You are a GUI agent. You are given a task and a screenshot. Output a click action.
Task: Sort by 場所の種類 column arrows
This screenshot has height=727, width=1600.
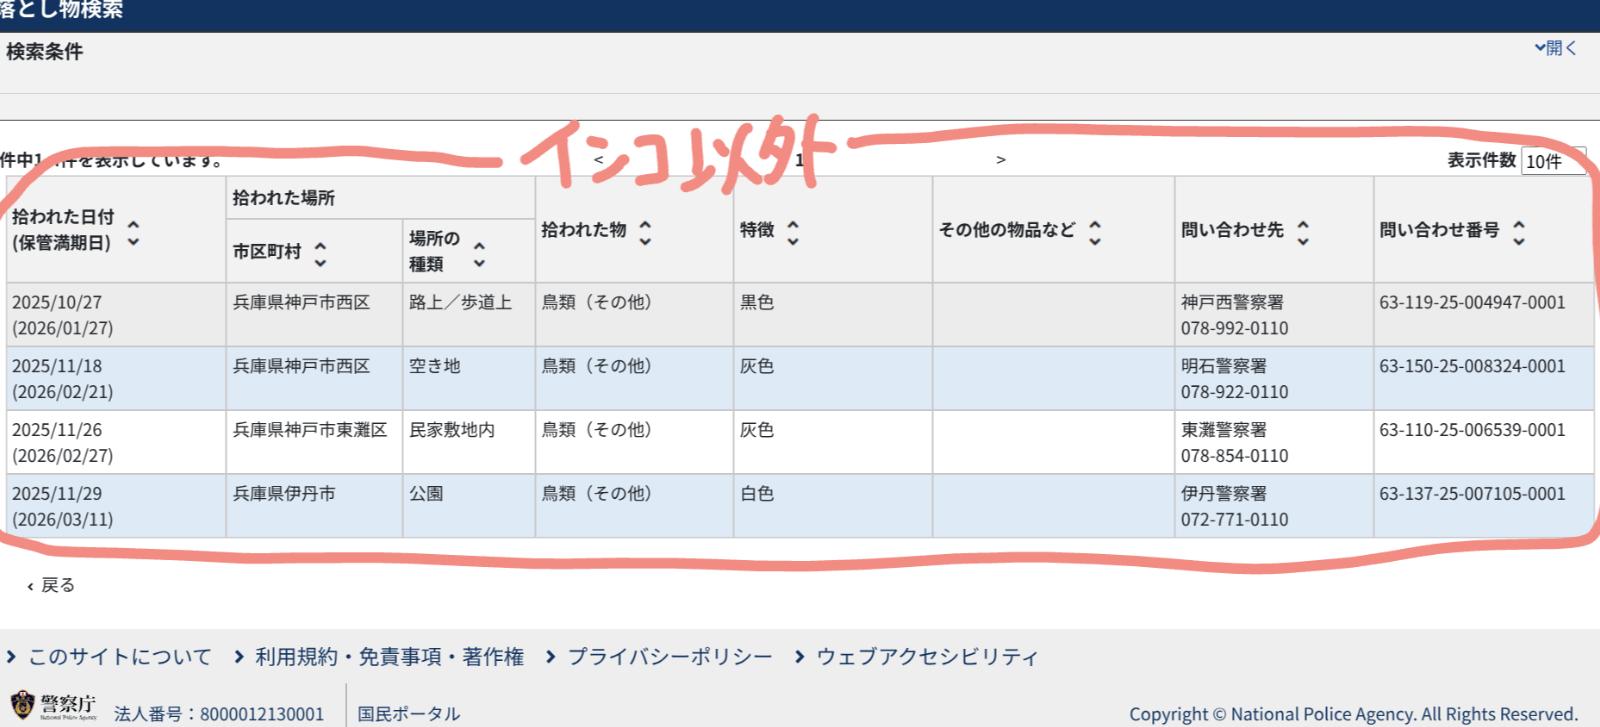click(x=479, y=254)
